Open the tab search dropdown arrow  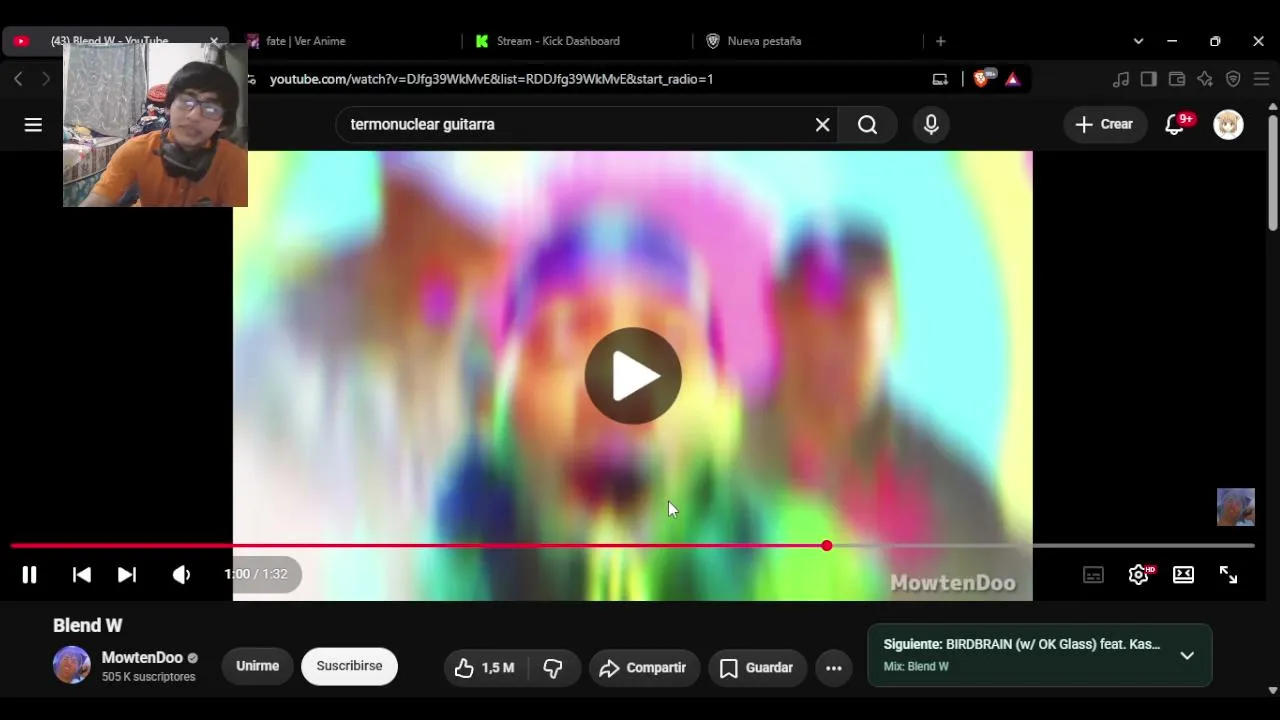pyautogui.click(x=1138, y=41)
